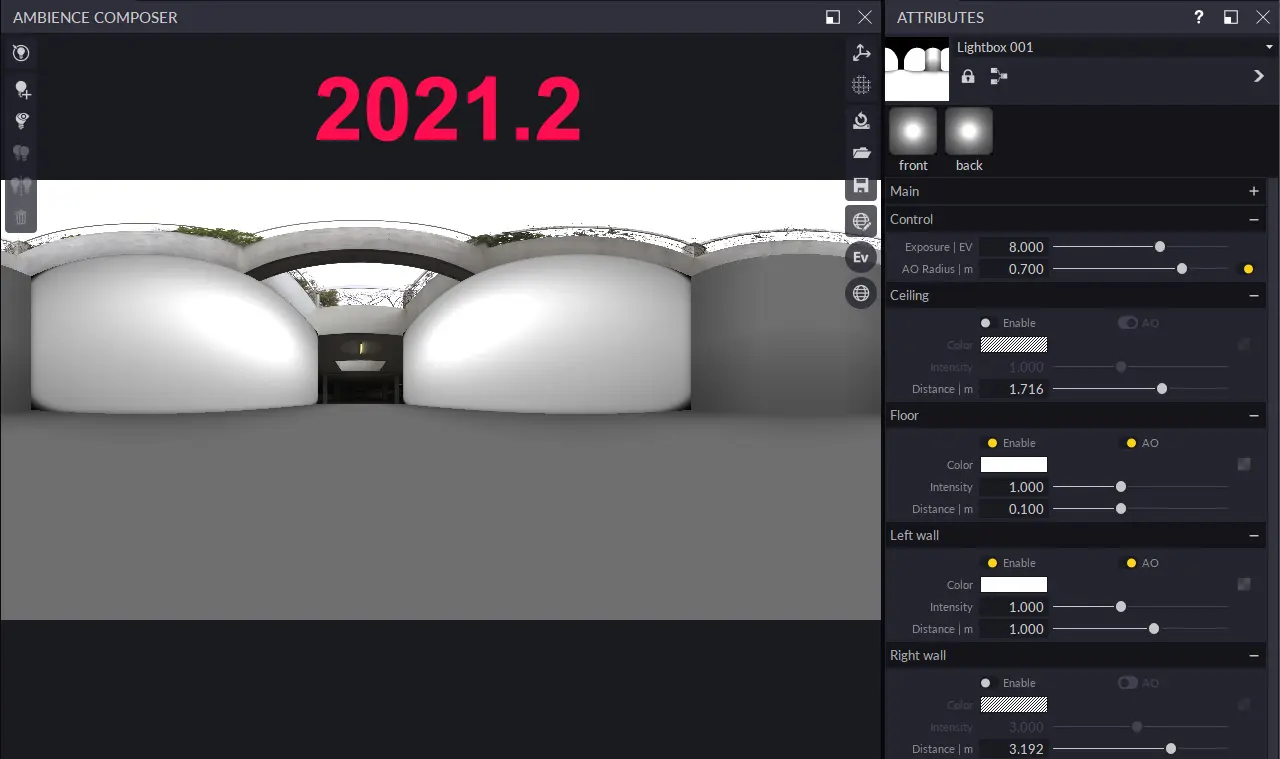
Task: Select the edit lightbulb tool
Action: (20, 53)
